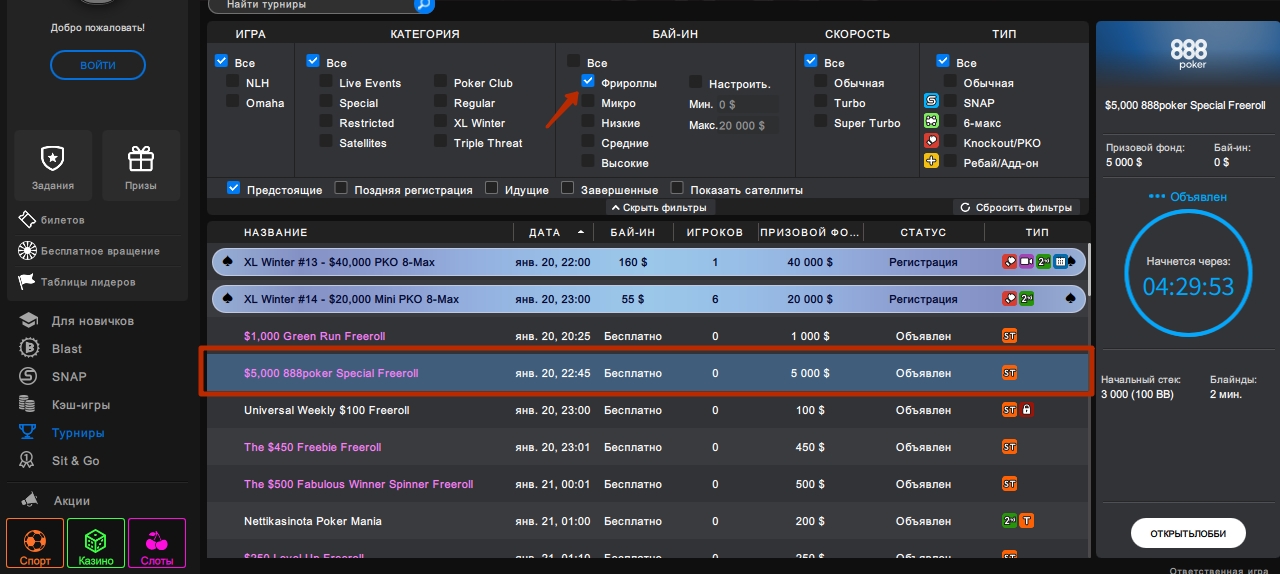Sort by the ДАТА column arrow
Screen dimensions: 1280x574
(581, 232)
